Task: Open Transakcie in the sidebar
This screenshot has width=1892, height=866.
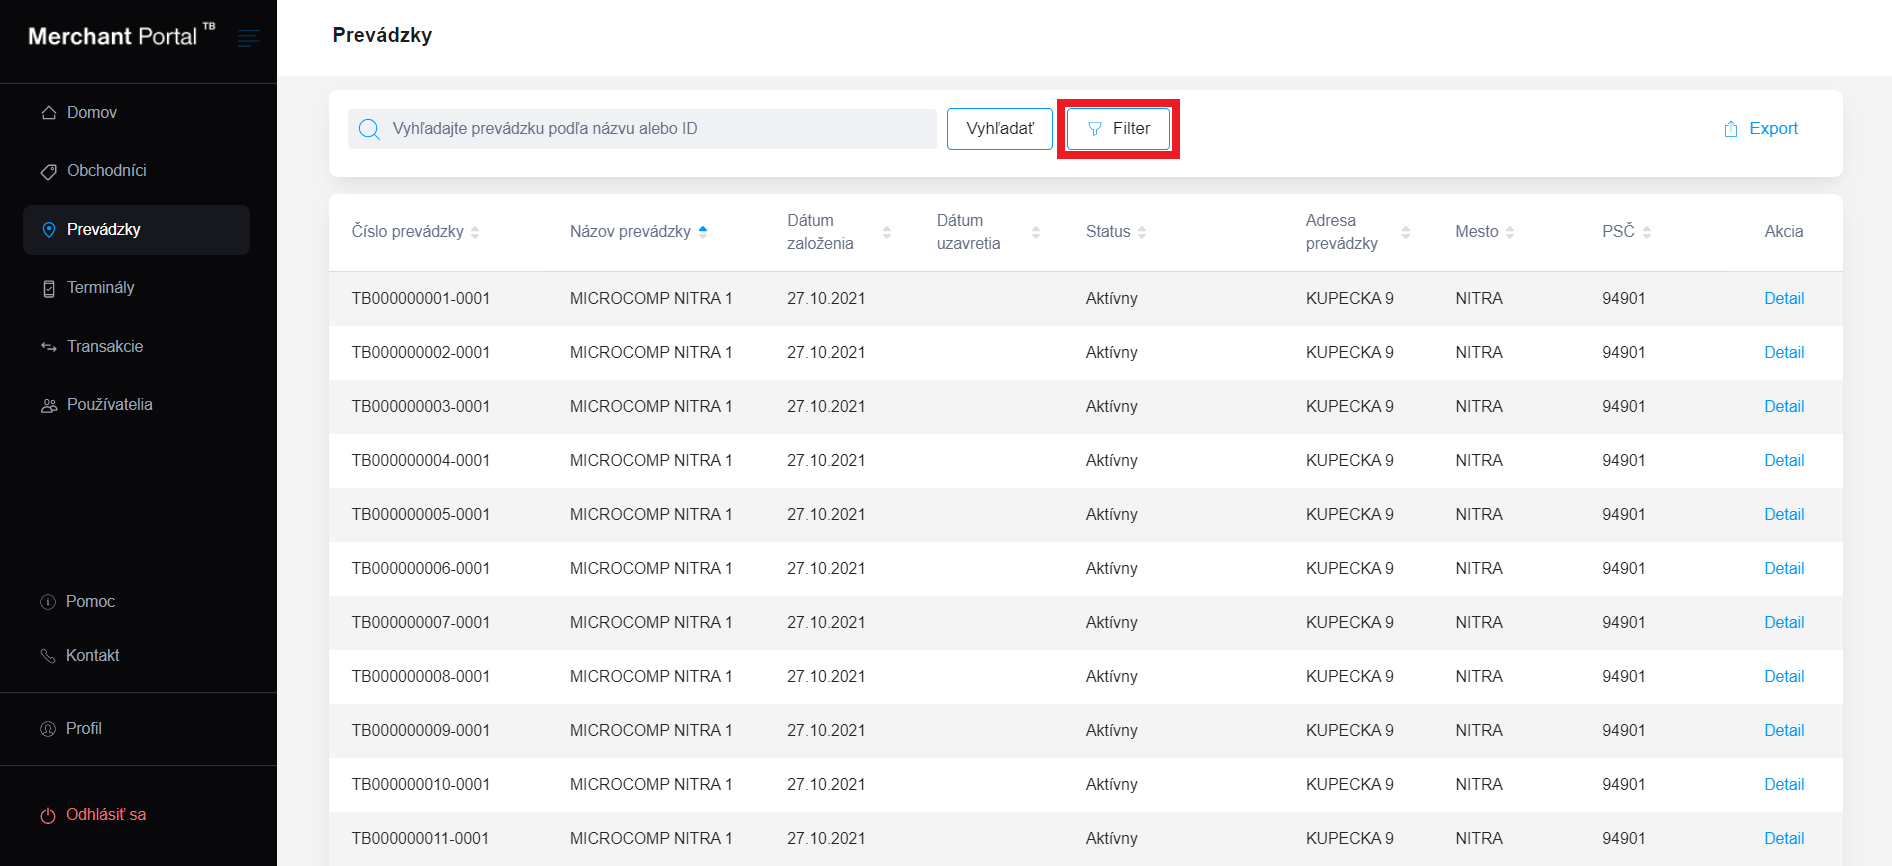Action: (105, 347)
